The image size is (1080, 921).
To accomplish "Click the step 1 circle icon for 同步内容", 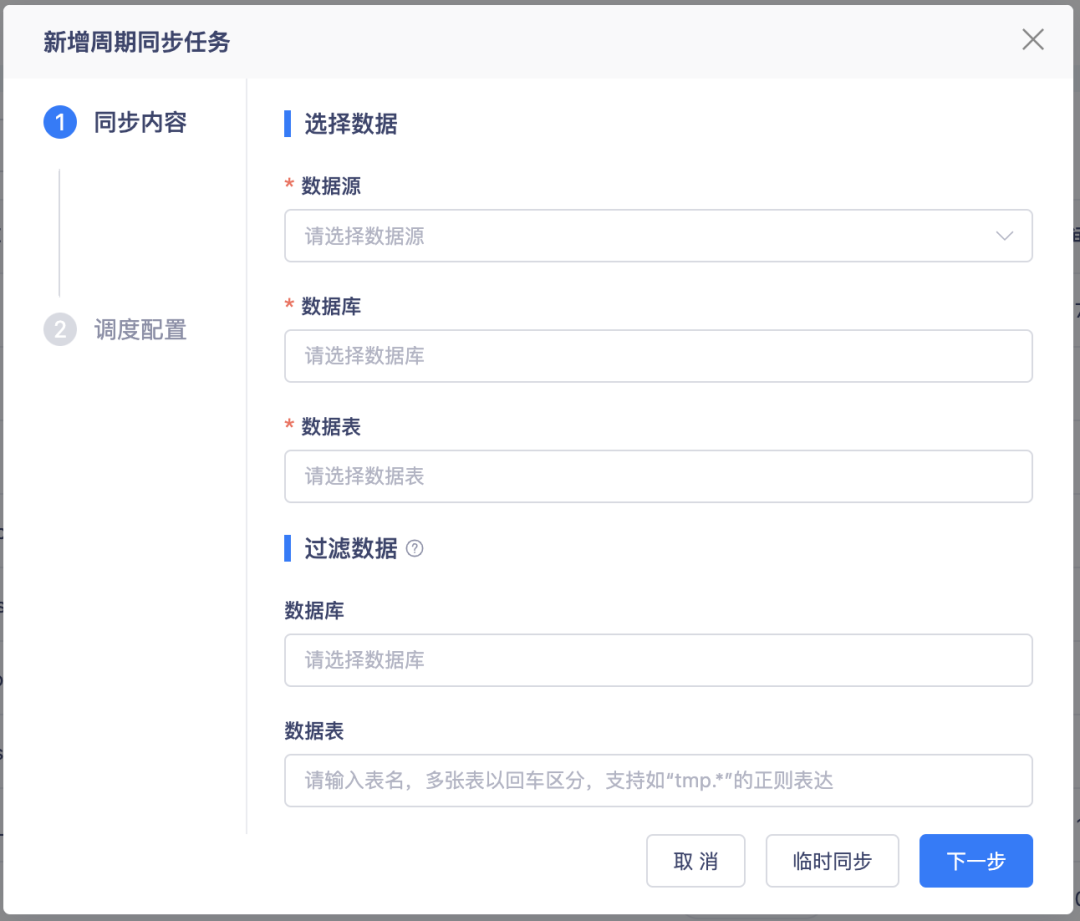I will 62,122.
